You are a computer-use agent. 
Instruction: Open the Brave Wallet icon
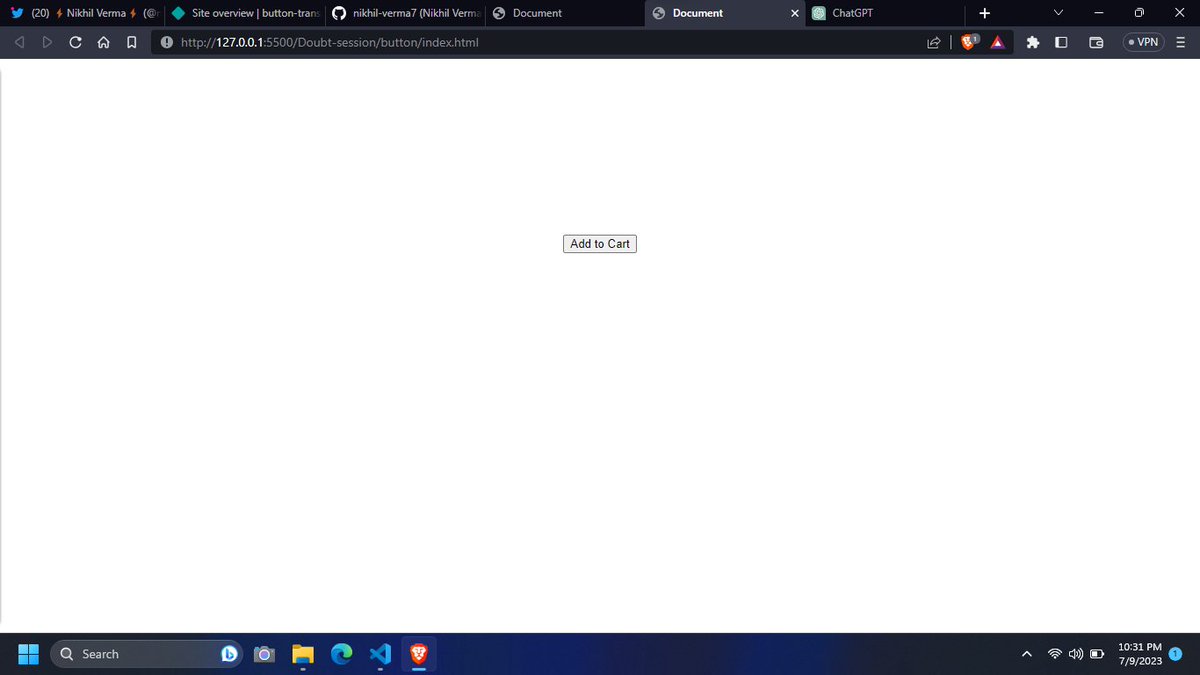[x=1095, y=43]
